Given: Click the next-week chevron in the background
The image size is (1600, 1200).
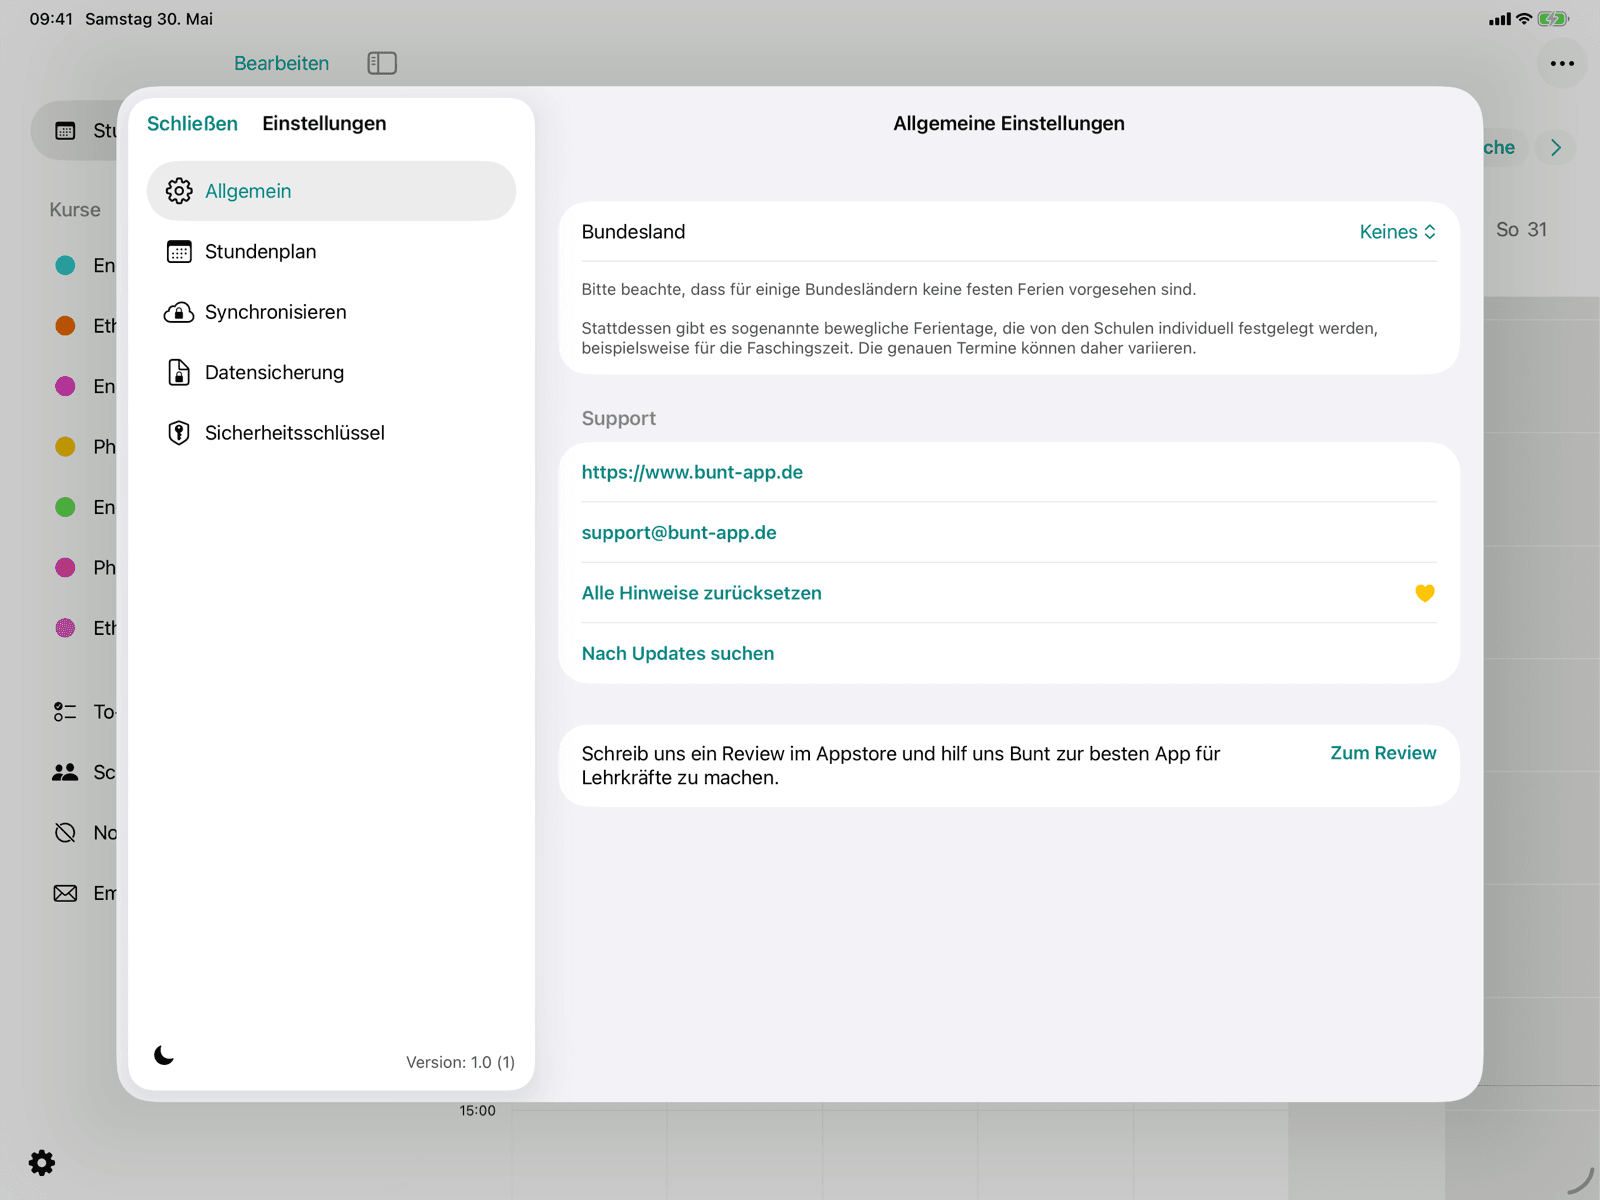Looking at the screenshot, I should coord(1556,148).
